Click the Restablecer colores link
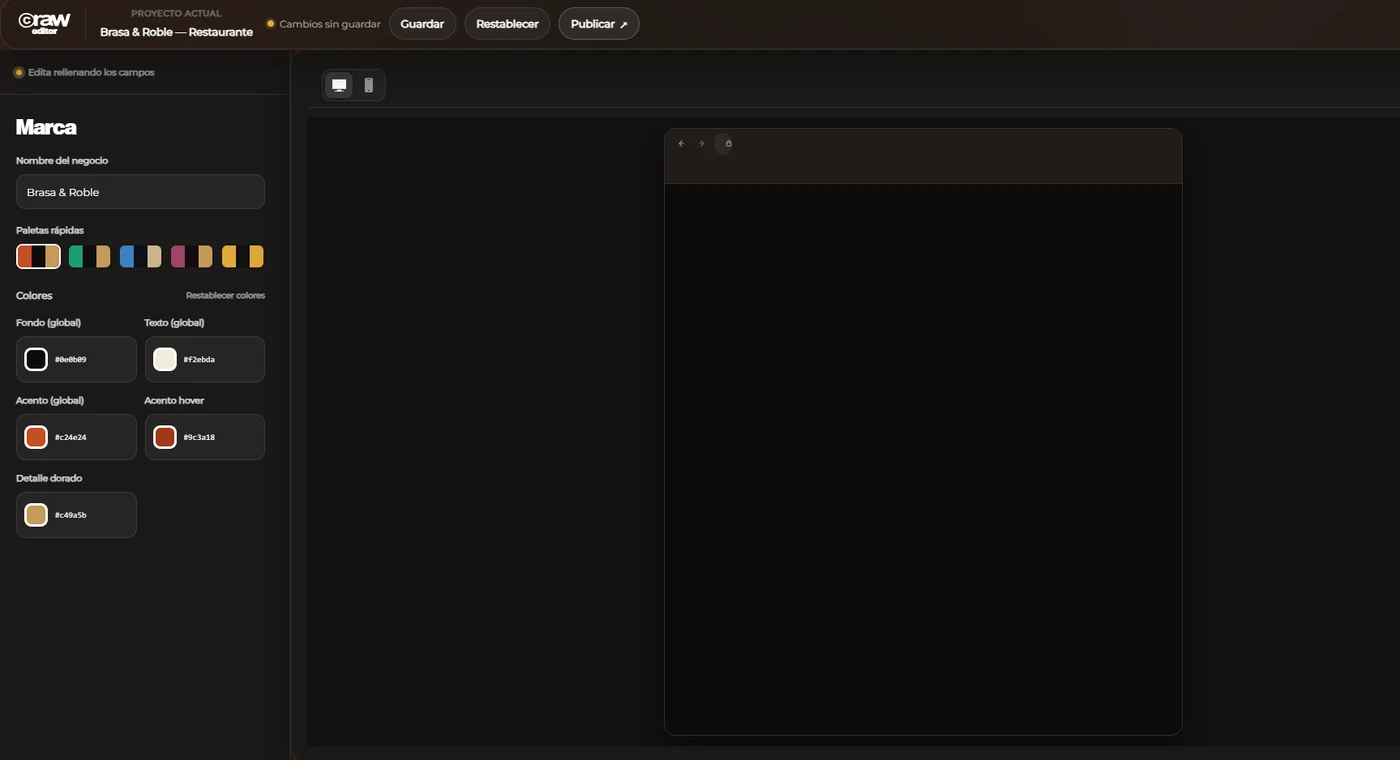The image size is (1400, 760). [225, 296]
